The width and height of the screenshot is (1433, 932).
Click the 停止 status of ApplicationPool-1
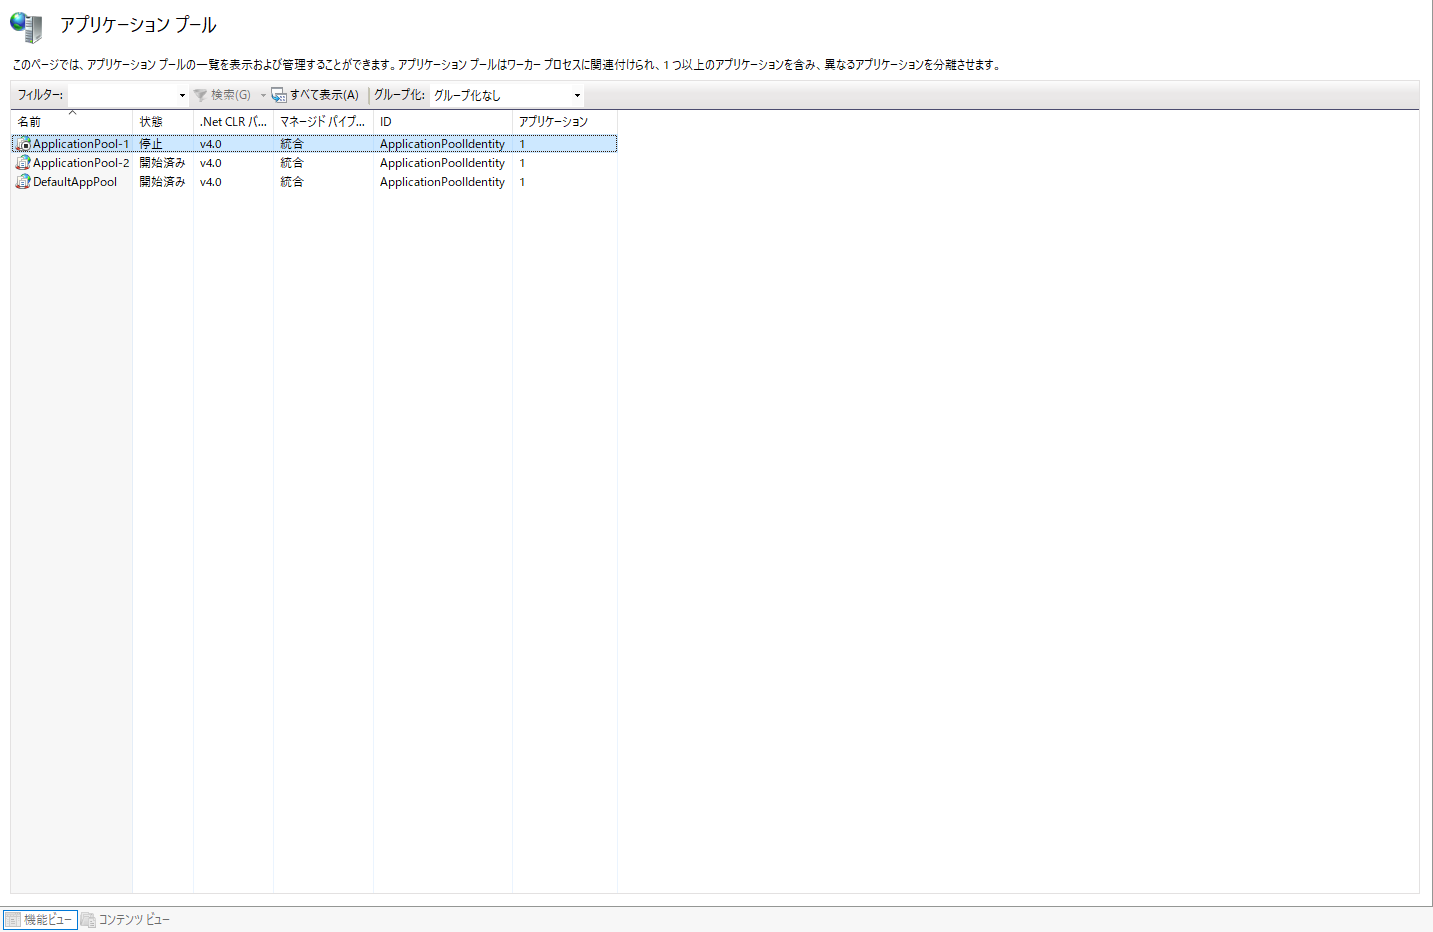tap(151, 144)
